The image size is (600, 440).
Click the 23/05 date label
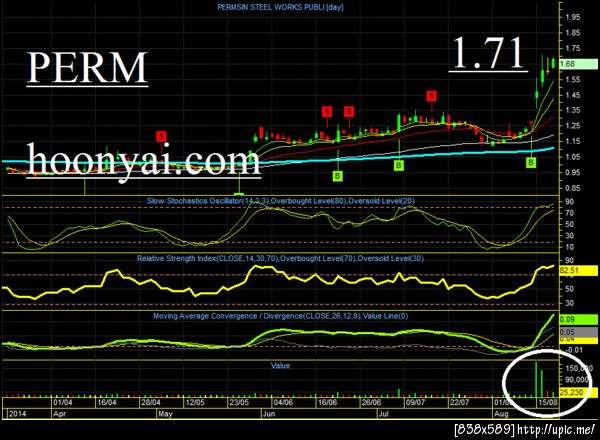[x=239, y=403]
